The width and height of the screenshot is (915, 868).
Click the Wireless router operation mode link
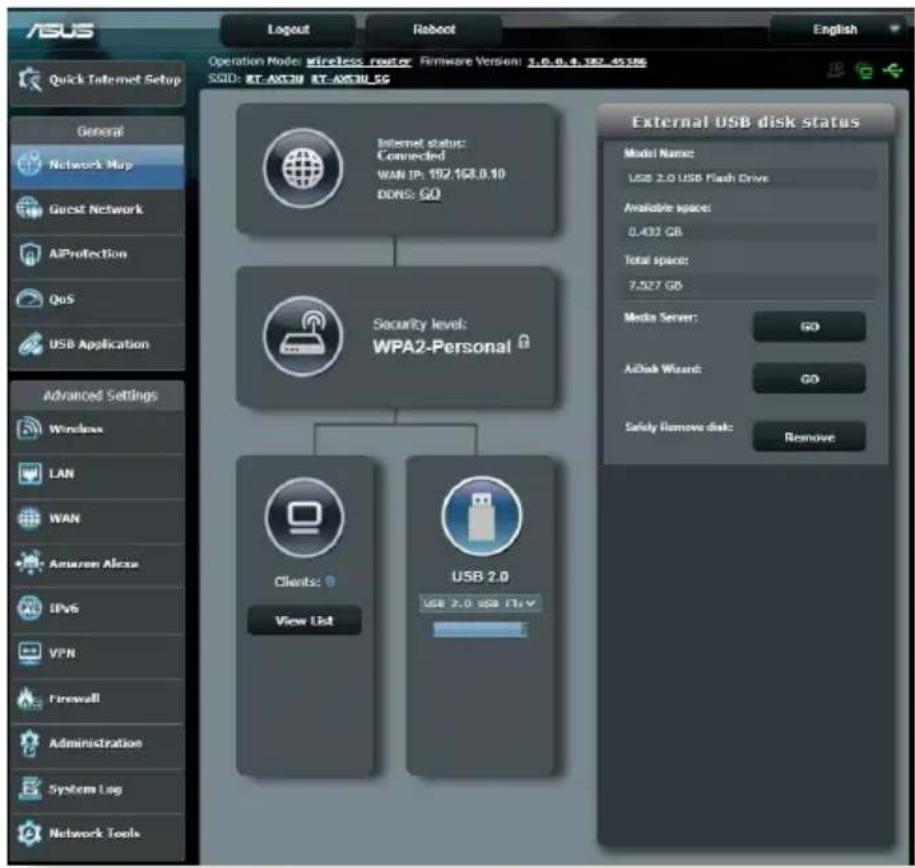359,61
